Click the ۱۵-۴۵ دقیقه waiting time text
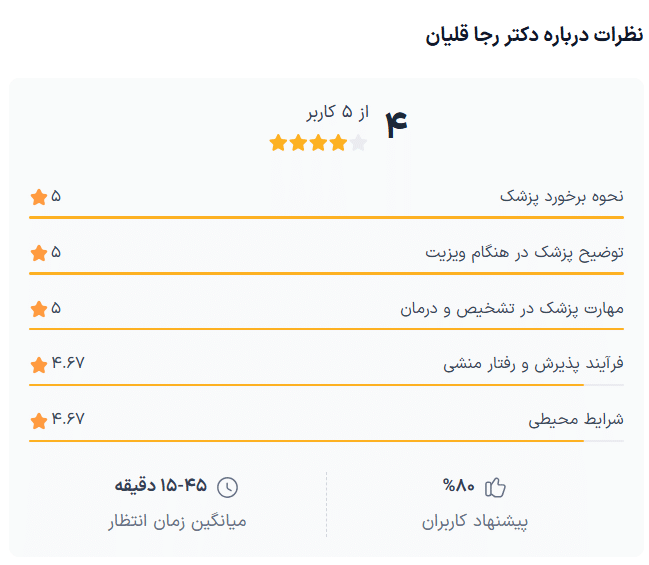 coord(161,487)
